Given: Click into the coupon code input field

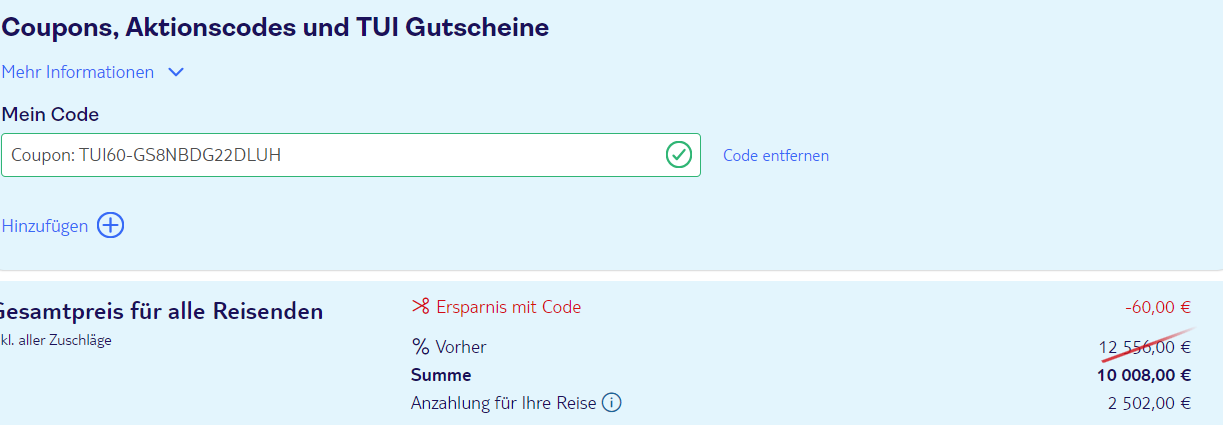Looking at the screenshot, I should point(351,155).
